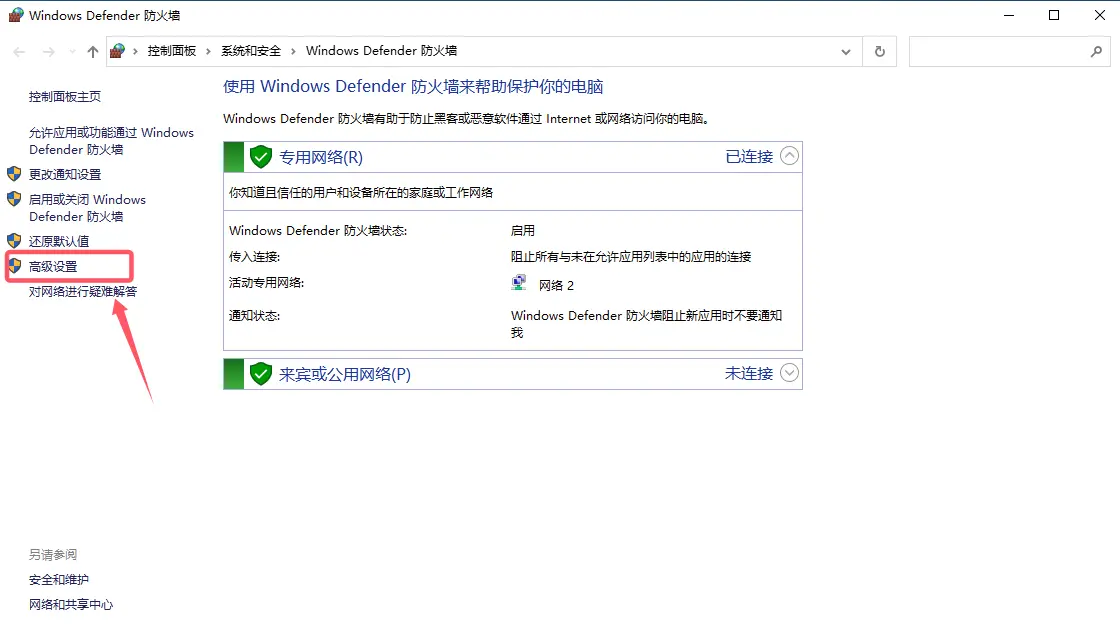Screen dimensions: 1120x630
Task: Open breadcrumb chevron after 系统和安全
Action: (x=293, y=51)
